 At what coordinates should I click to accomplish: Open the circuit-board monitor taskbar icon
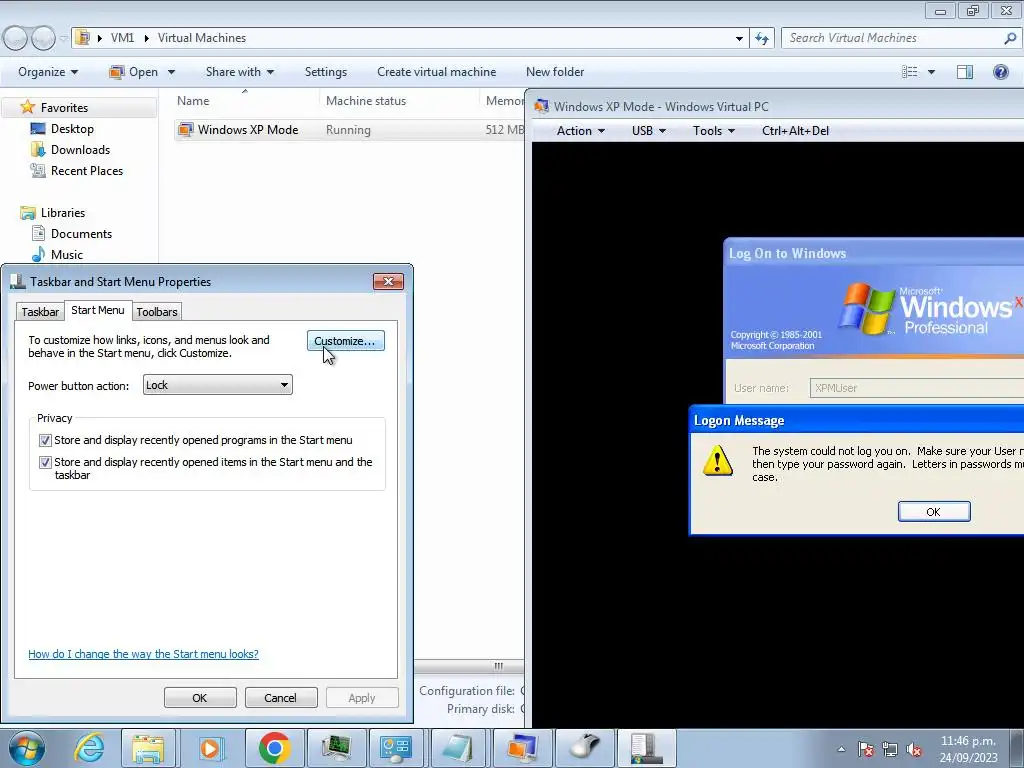click(x=335, y=748)
